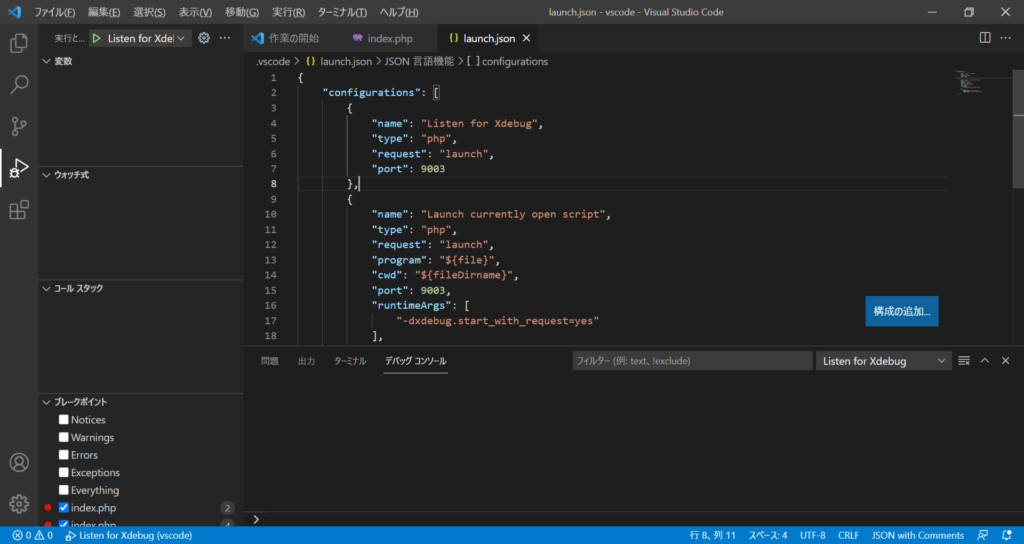Screen dimensions: 1024x544
Task: Click the JSON 言語機能 breadcrumb
Action: click(x=419, y=61)
